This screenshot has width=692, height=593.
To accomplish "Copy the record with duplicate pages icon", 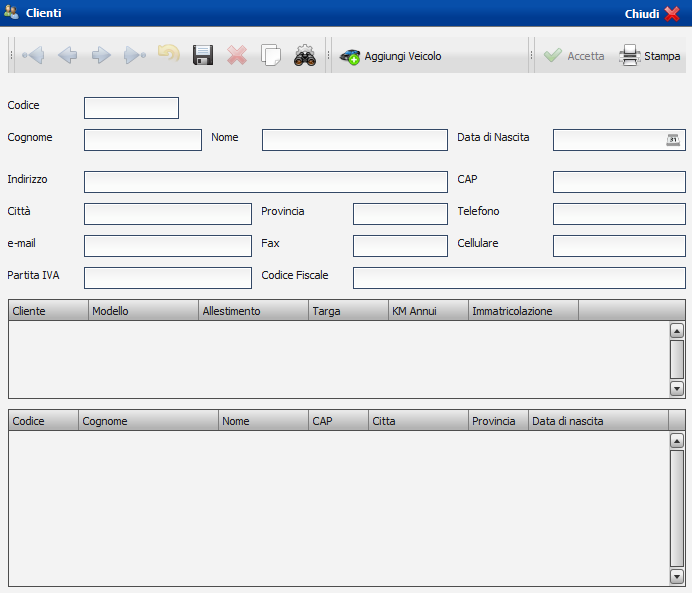I will (x=271, y=56).
